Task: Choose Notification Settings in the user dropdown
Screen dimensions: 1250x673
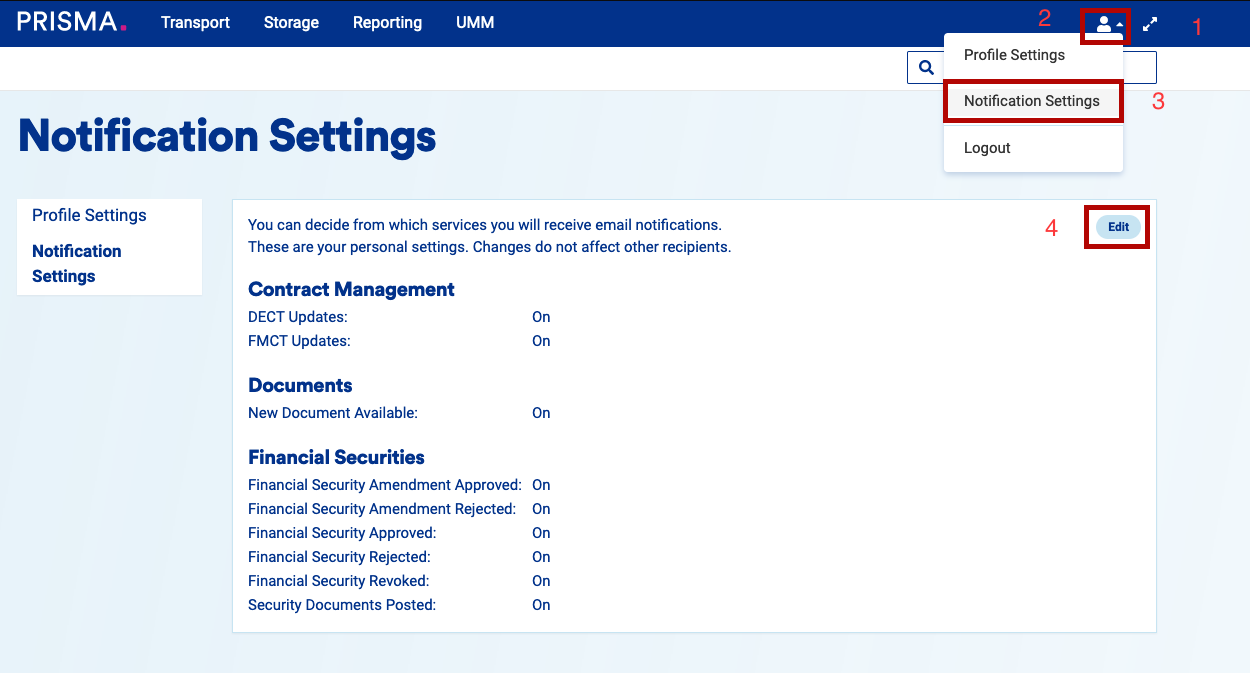Action: coord(1031,101)
